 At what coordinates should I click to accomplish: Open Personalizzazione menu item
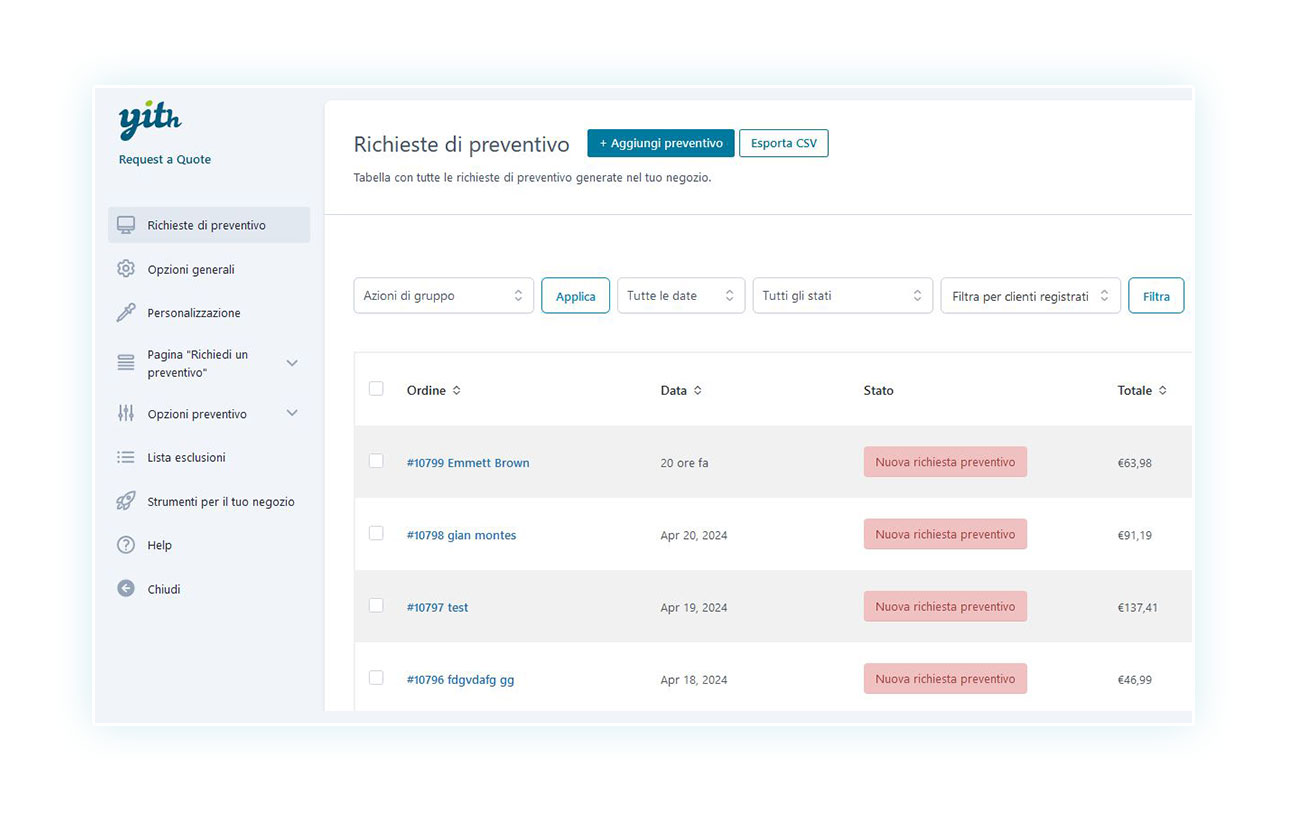click(194, 313)
